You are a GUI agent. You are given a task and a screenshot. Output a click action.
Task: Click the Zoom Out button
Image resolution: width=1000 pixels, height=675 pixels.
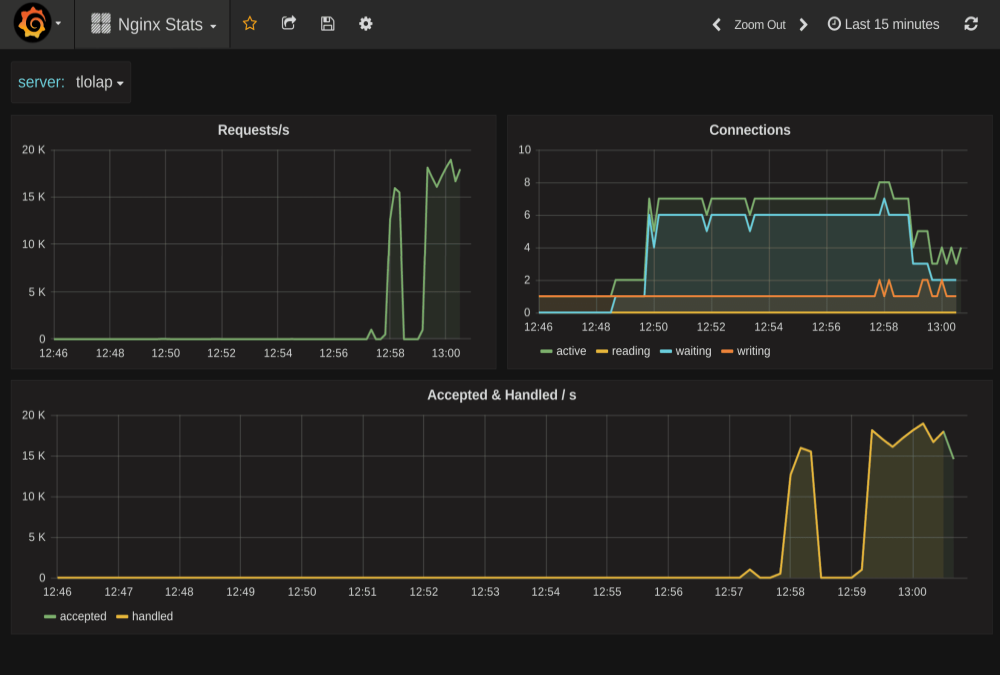[759, 23]
